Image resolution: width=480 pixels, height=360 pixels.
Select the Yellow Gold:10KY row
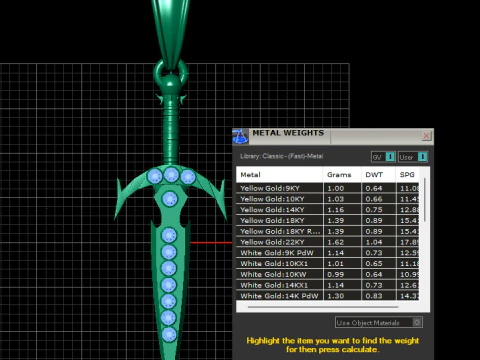click(x=328, y=199)
